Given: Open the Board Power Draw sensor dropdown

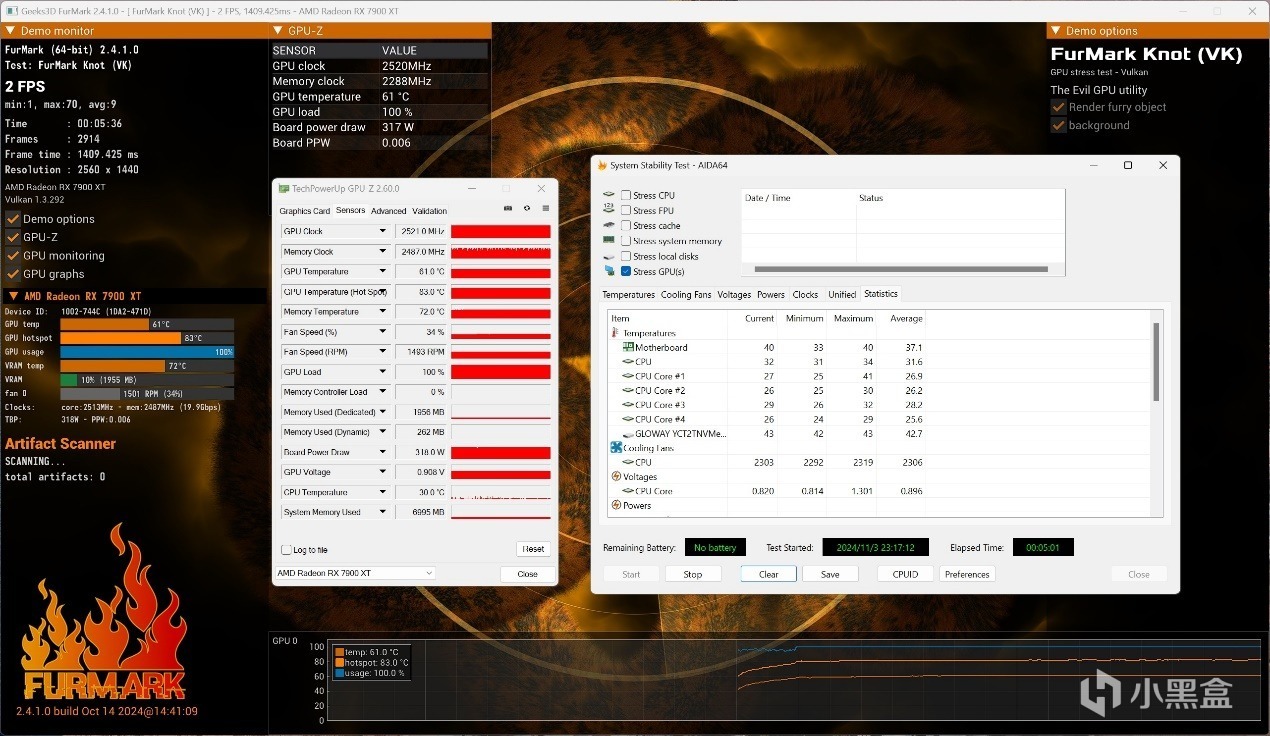Looking at the screenshot, I should [x=382, y=452].
